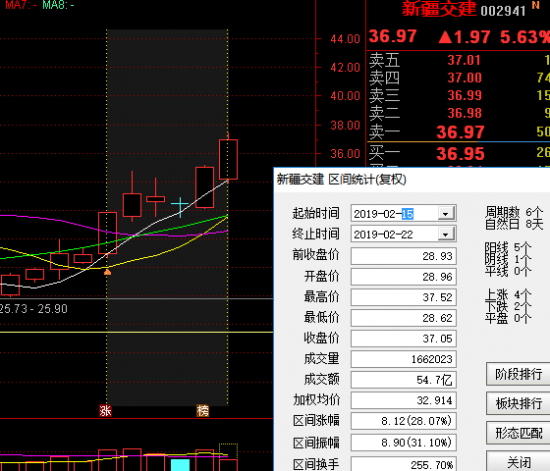The height and width of the screenshot is (471, 550).
Task: Select the cyan doji cross candlestick
Action: pos(180,204)
